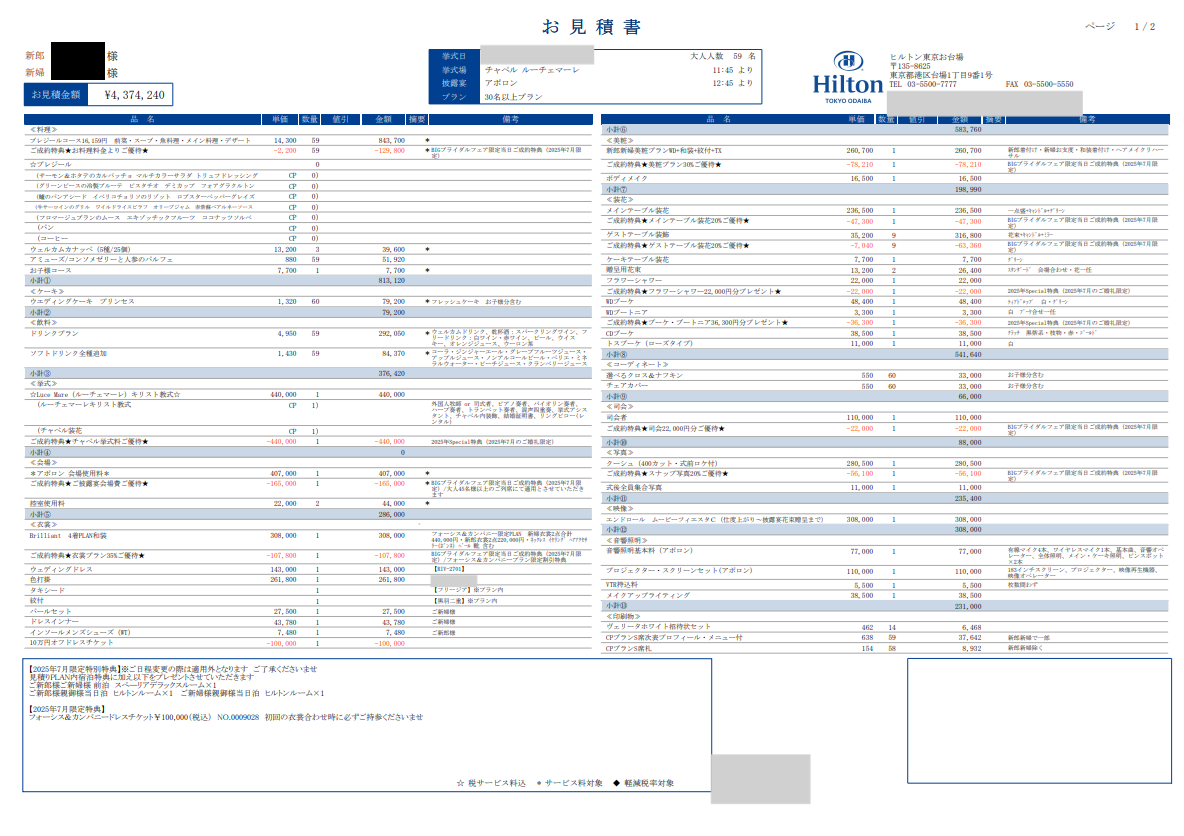Click the 30名以上プラン plan value
This screenshot has width=1184, height=836.
(515, 98)
